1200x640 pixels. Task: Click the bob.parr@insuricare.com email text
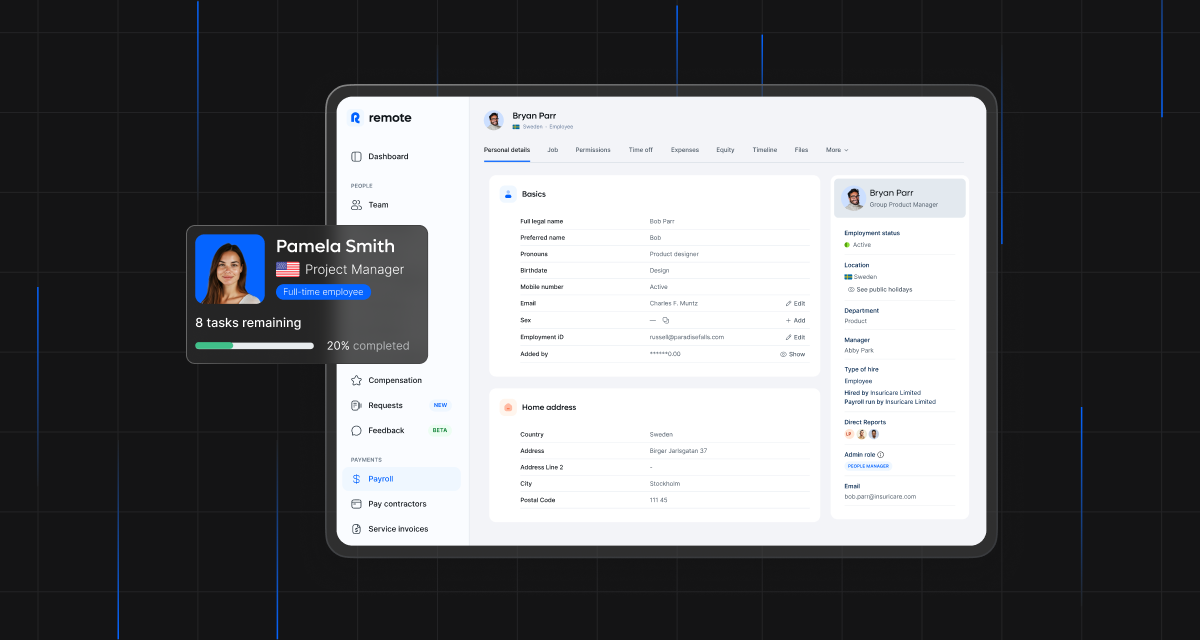point(880,497)
